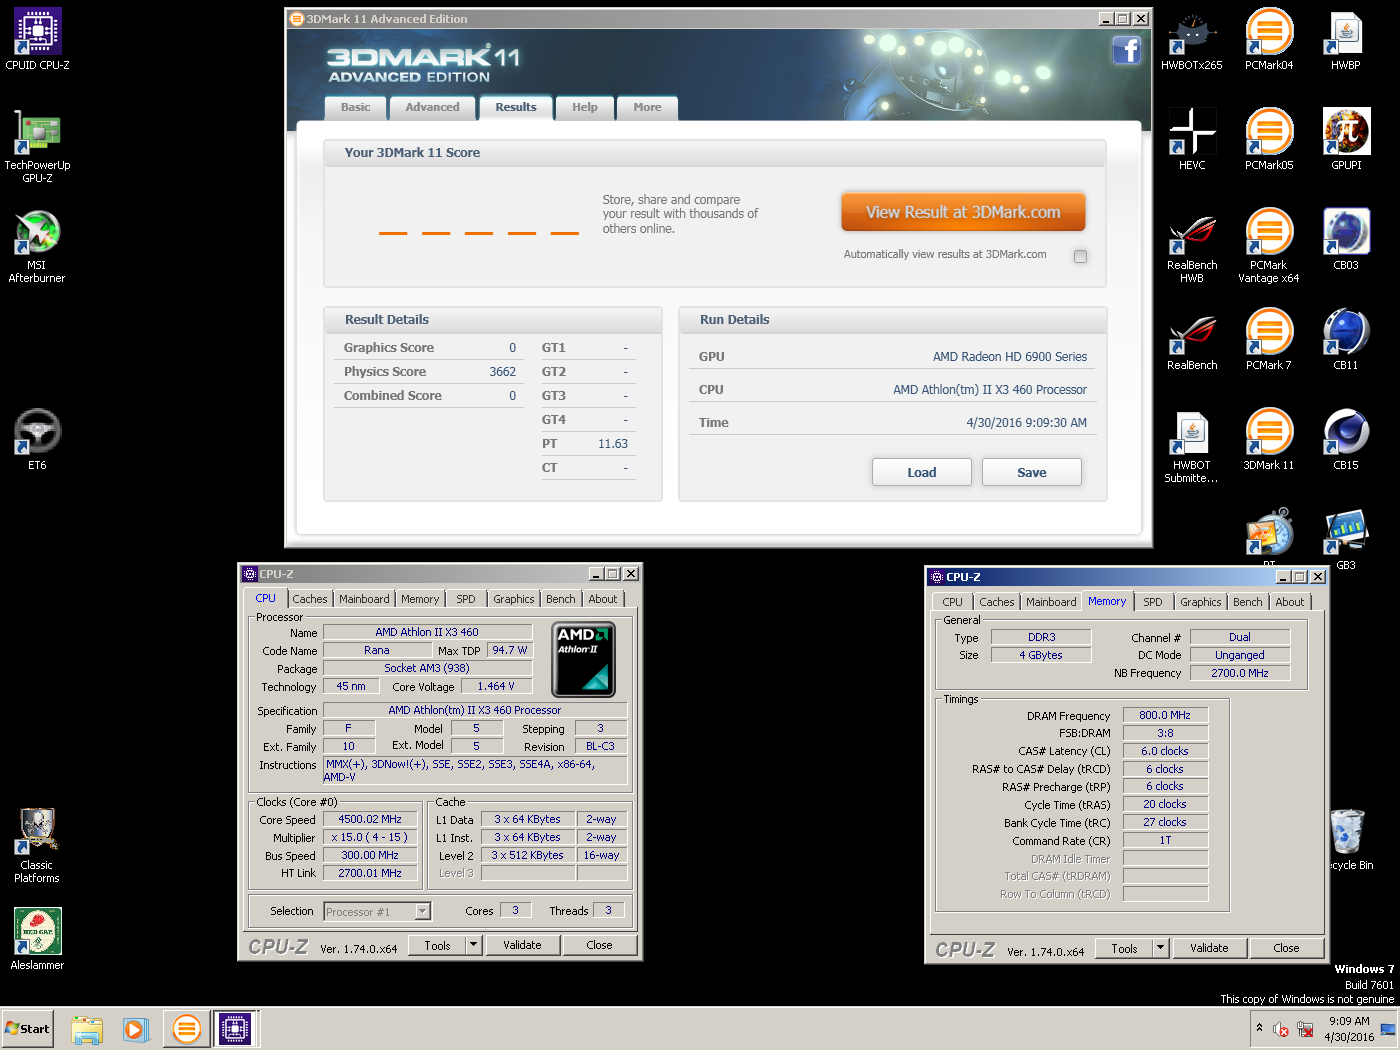Screen dimensions: 1400x1050
Task: Open Windows Media Player taskbar icon
Action: tap(136, 1029)
